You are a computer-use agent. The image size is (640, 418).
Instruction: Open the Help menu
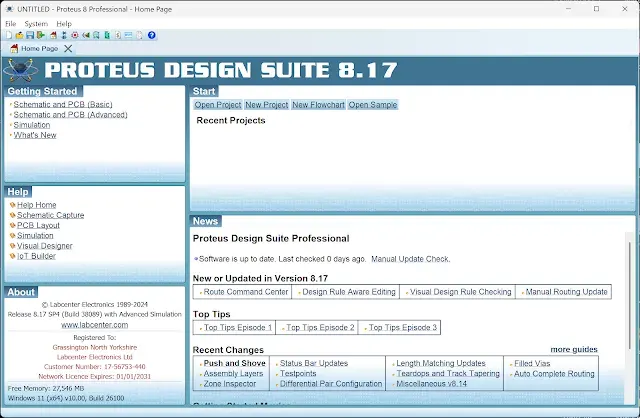64,24
